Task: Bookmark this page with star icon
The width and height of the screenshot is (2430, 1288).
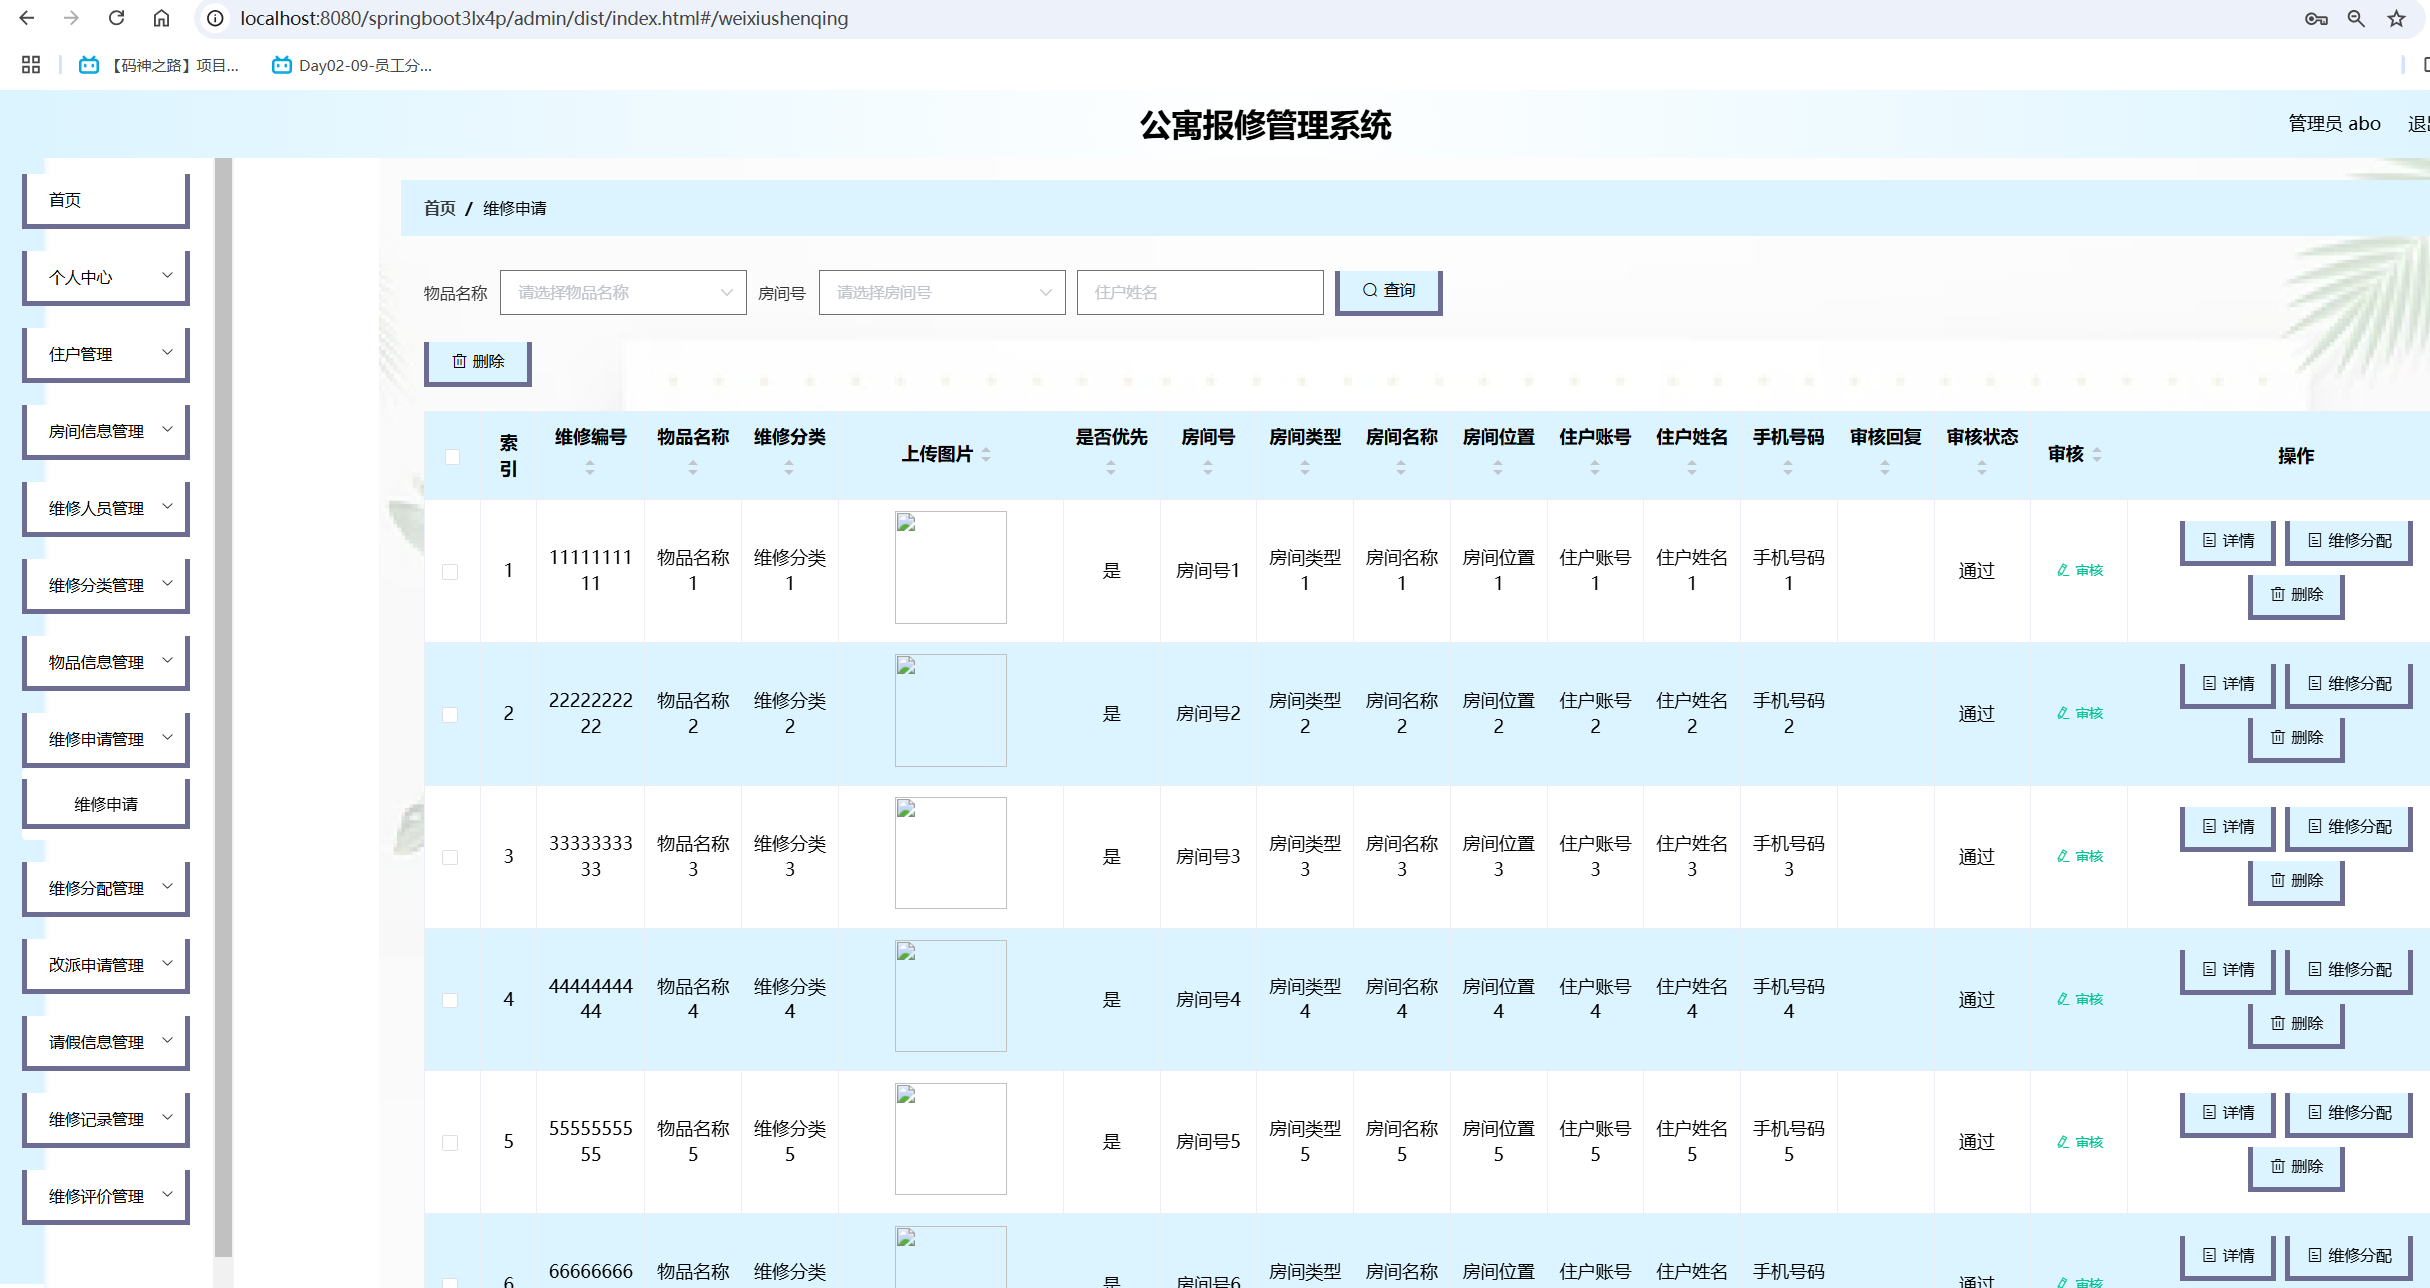Action: pyautogui.click(x=2396, y=18)
